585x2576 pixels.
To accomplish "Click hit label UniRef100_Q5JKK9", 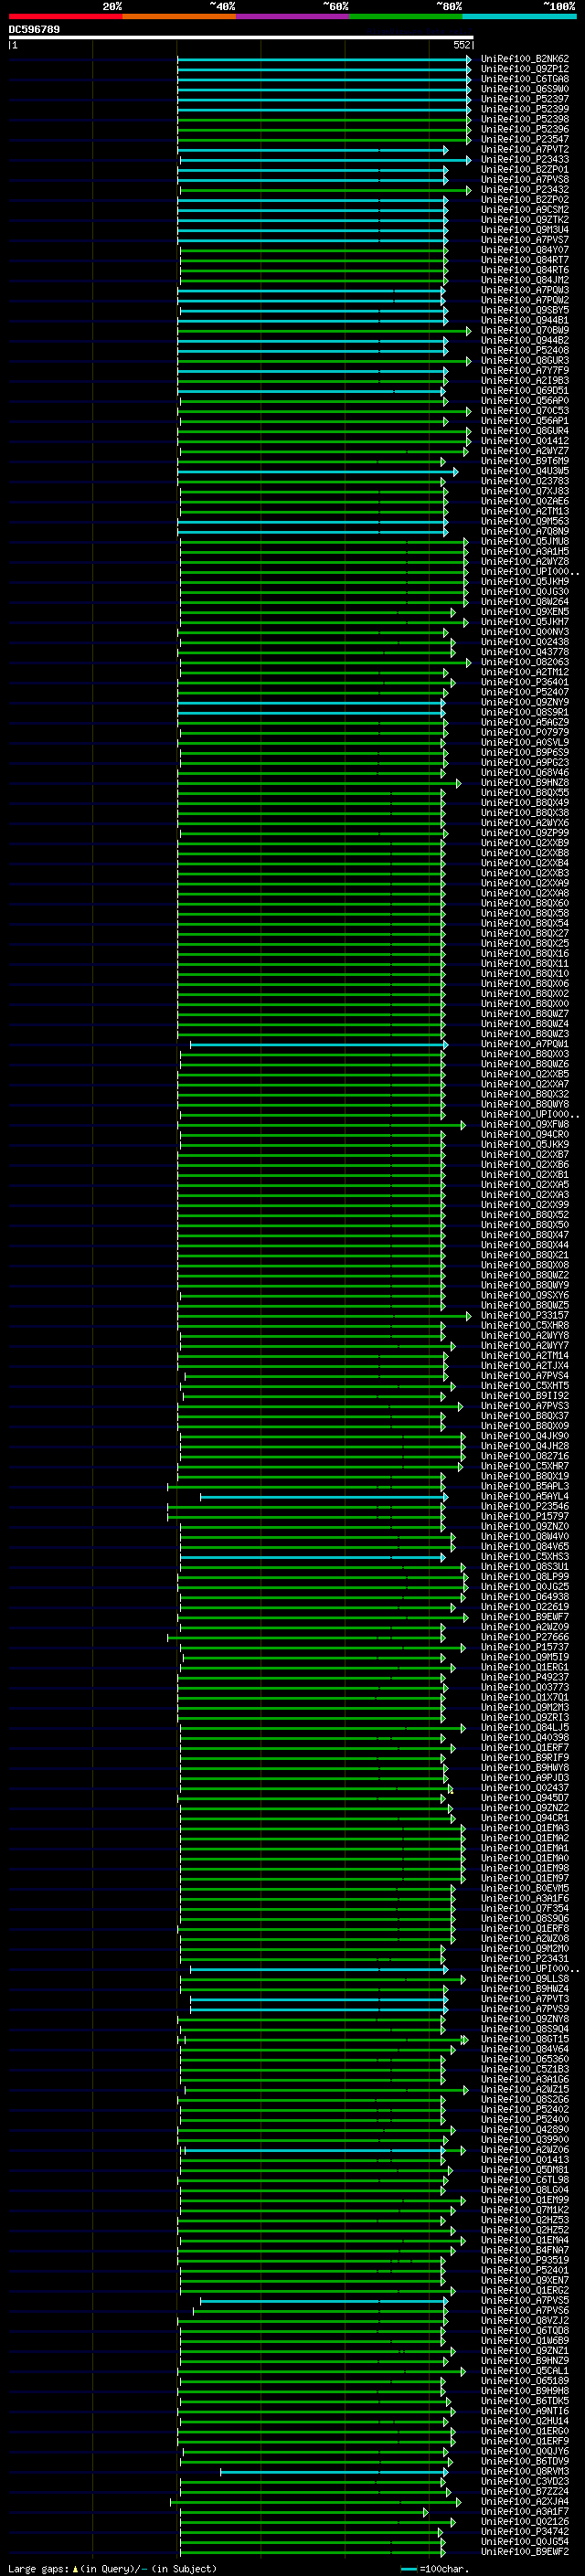I will 525,1144.
